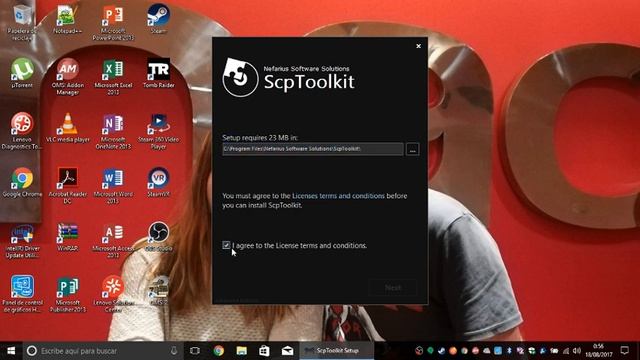Launch WinRAR desktop shortcut

click(x=67, y=237)
